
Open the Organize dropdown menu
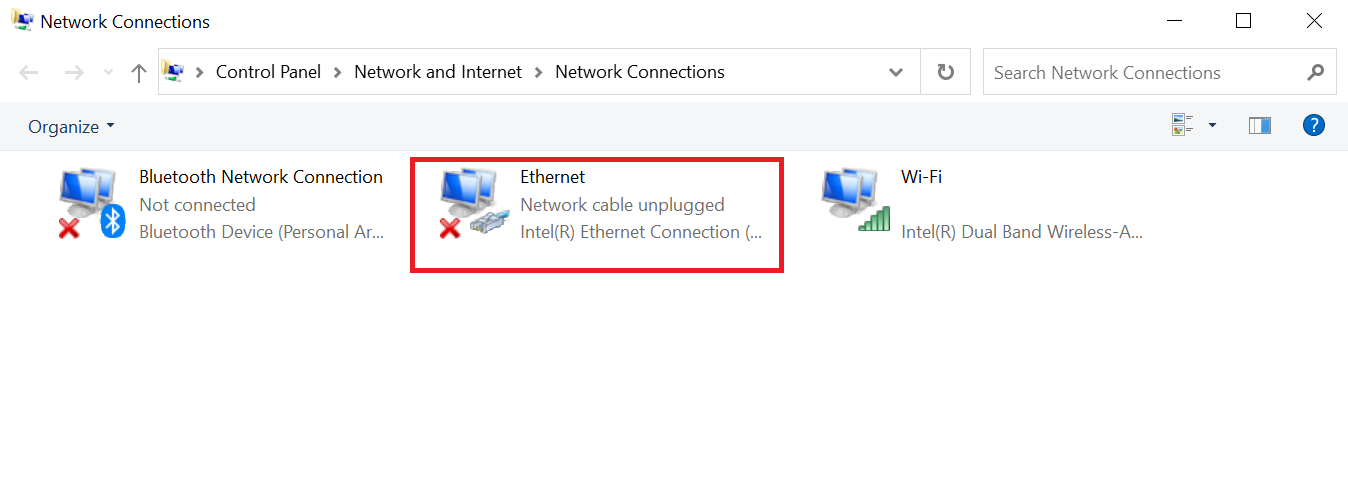71,127
